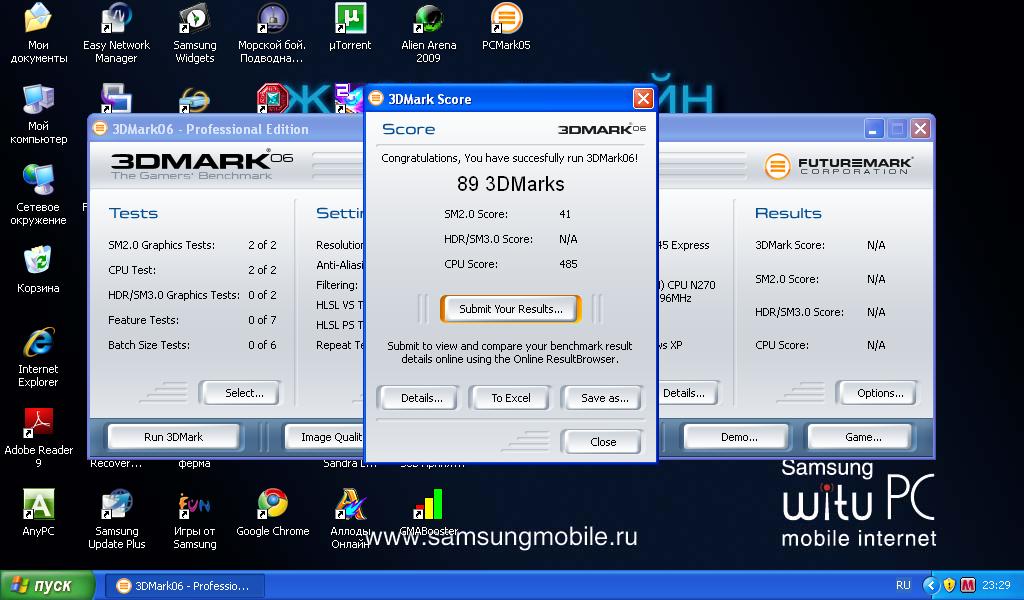This screenshot has width=1024, height=600.
Task: Select the Alien Arena 2009 icon
Action: tap(428, 33)
